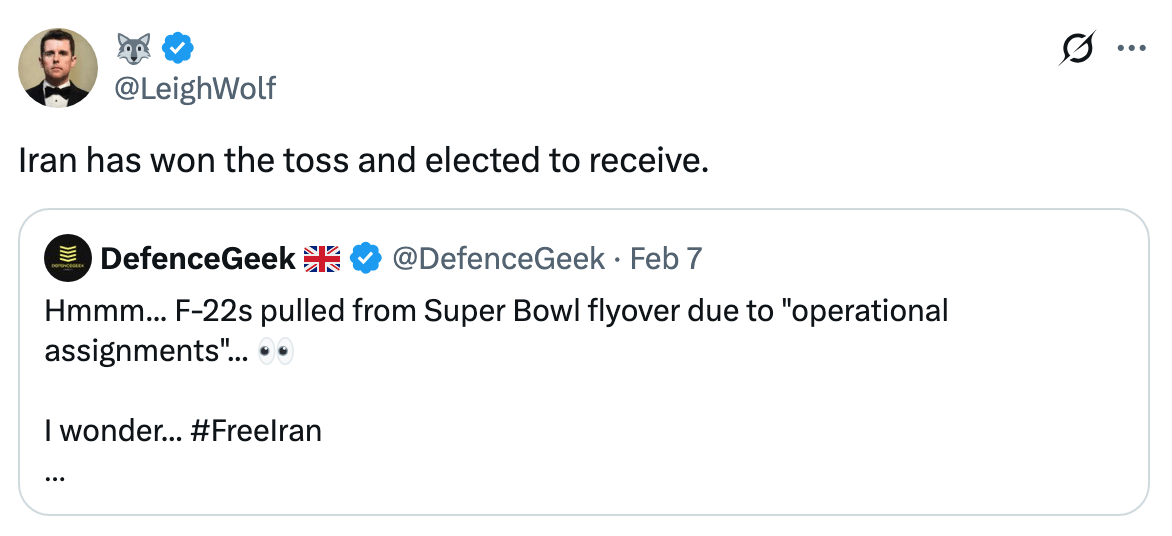Open the Grok explain-post icon
1172x536 pixels.
tap(1076, 49)
